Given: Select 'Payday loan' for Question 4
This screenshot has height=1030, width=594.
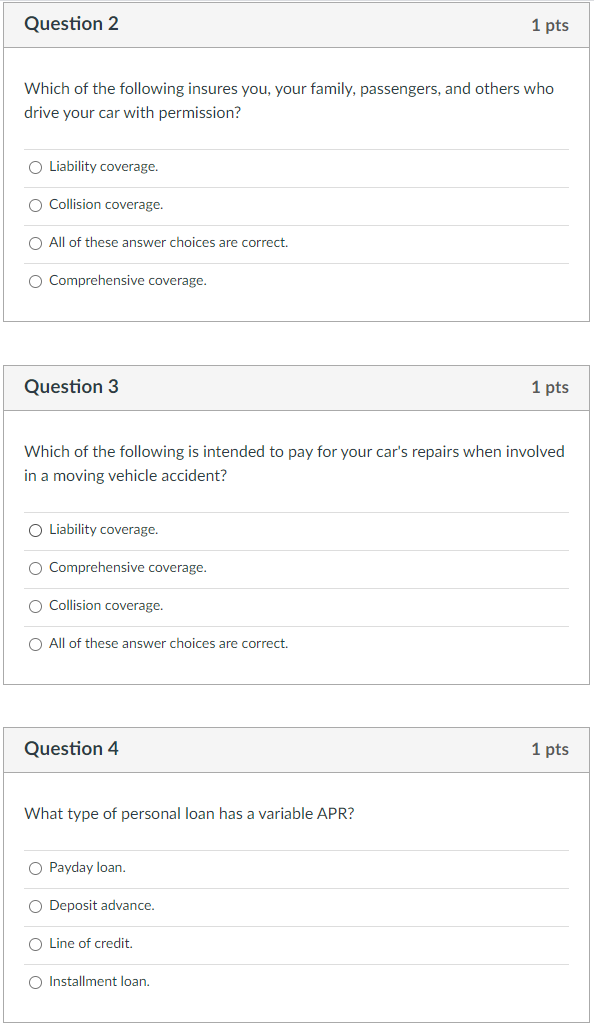Looking at the screenshot, I should (35, 868).
